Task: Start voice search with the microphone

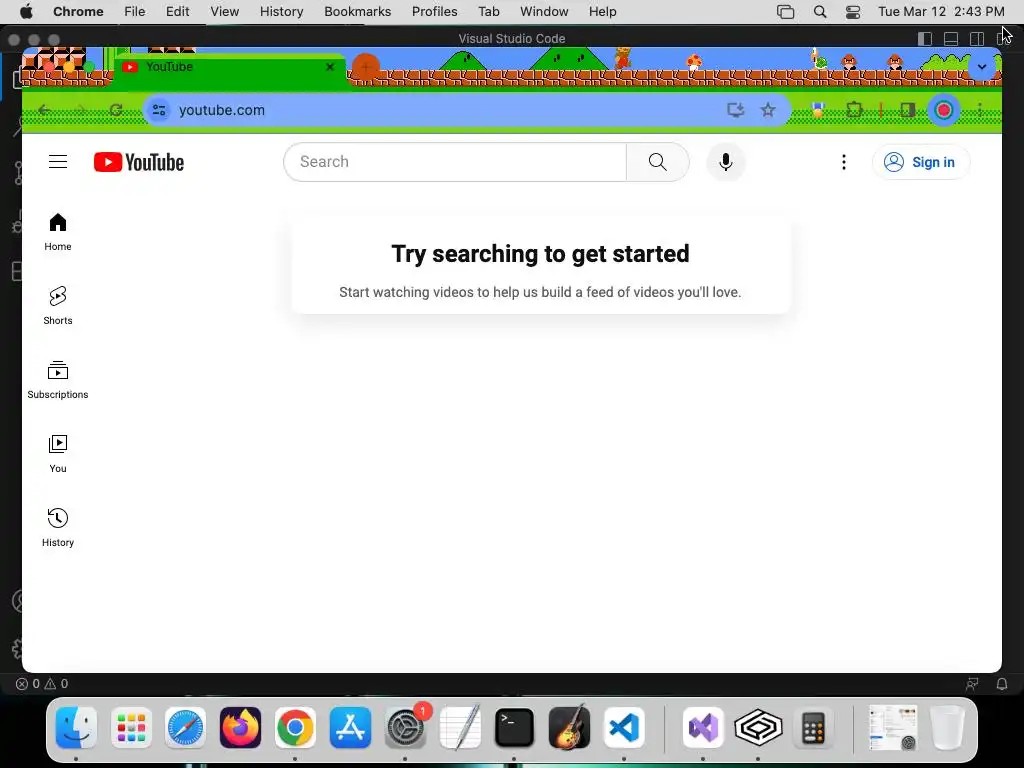Action: 726,161
